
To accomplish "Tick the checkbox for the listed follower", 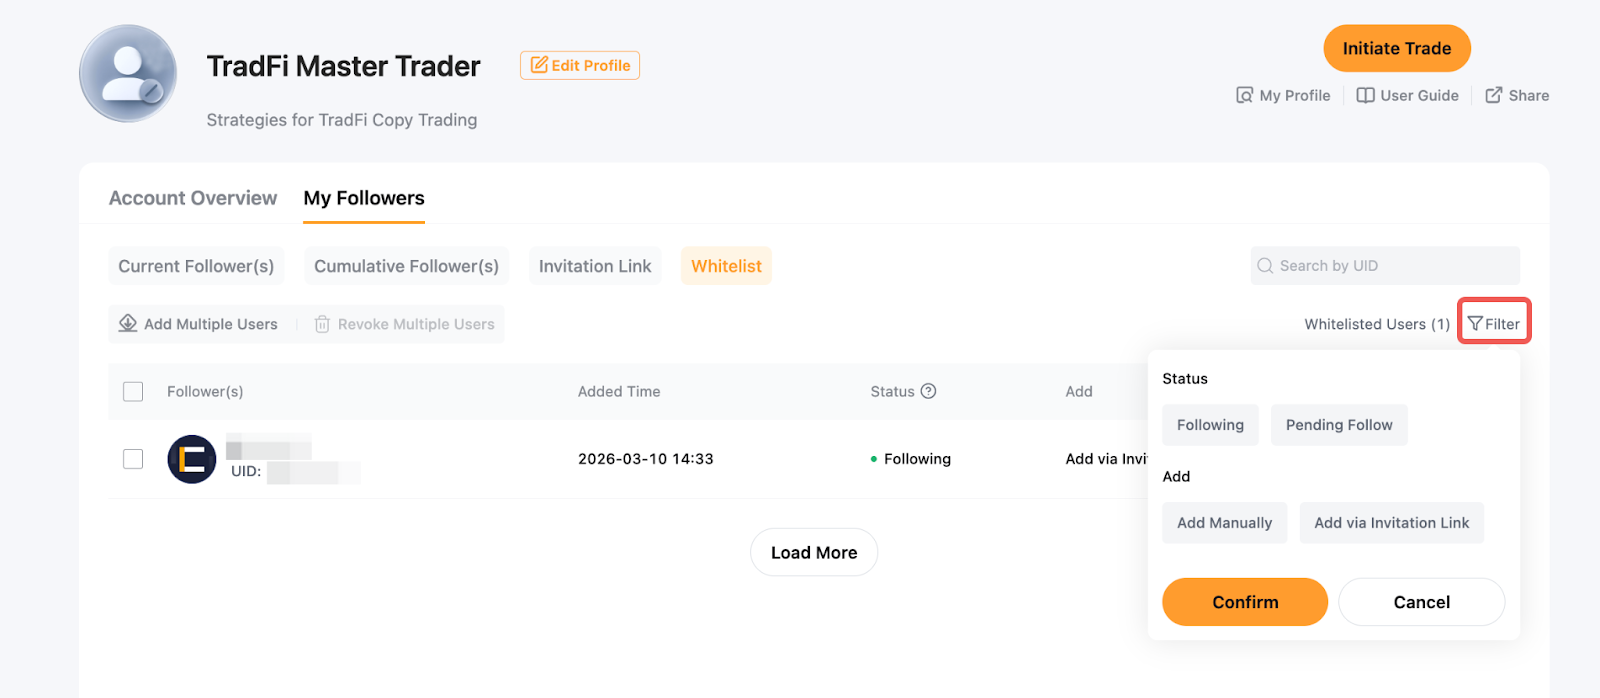I will [x=133, y=459].
